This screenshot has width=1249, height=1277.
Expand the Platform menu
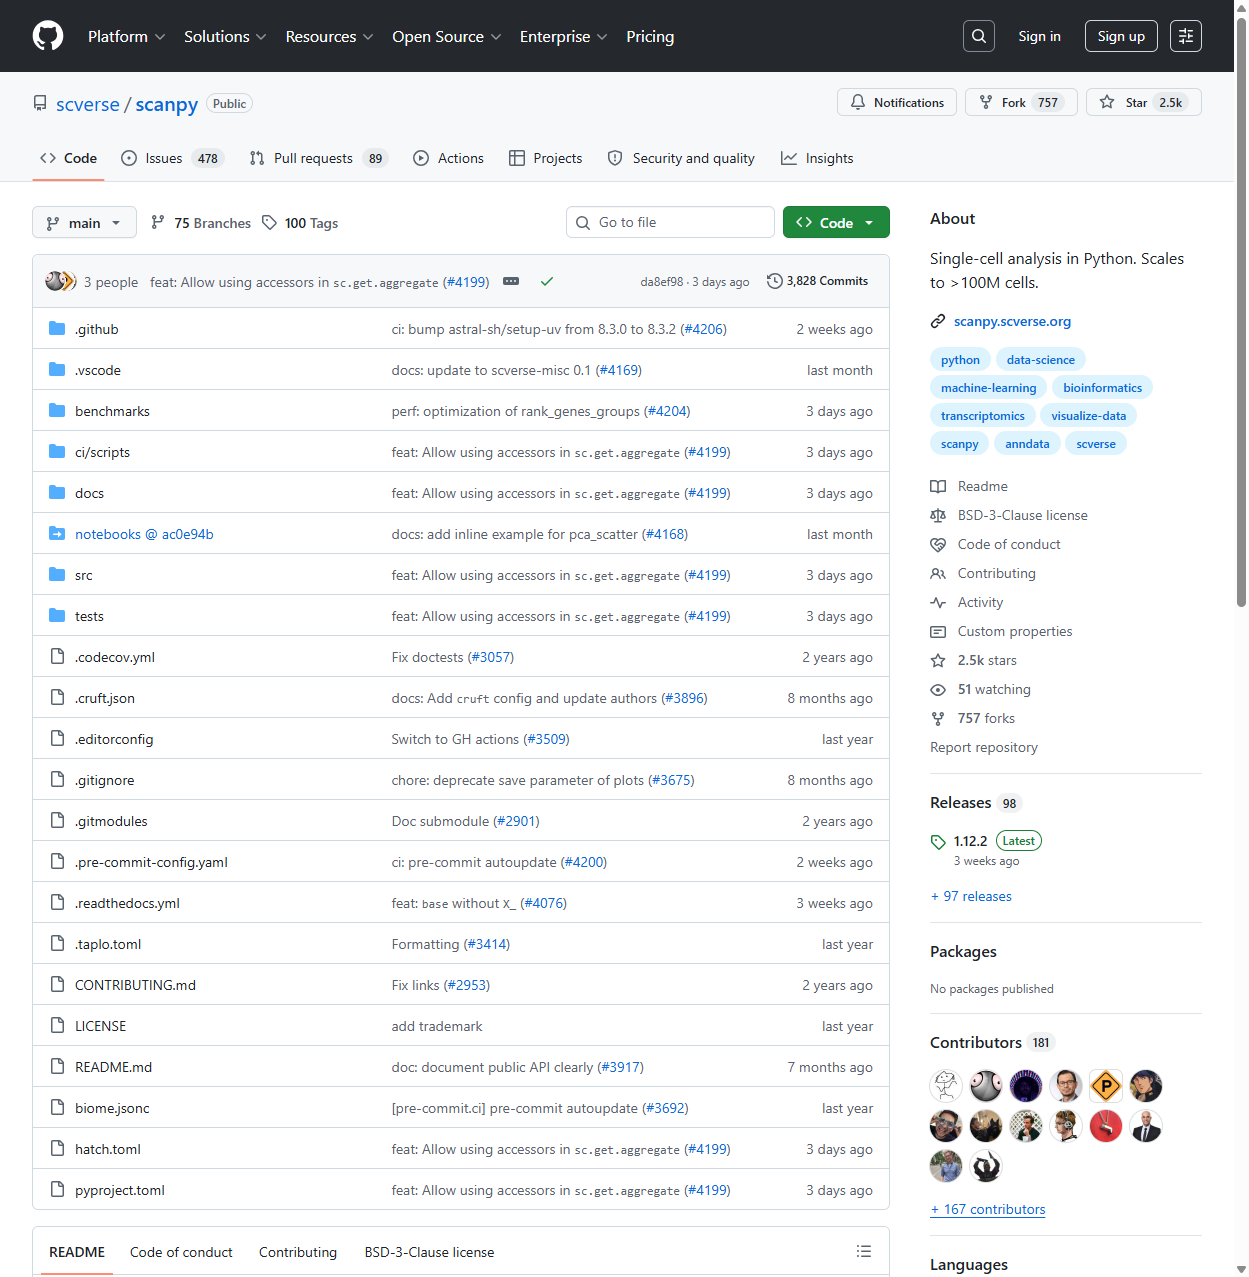click(x=127, y=36)
